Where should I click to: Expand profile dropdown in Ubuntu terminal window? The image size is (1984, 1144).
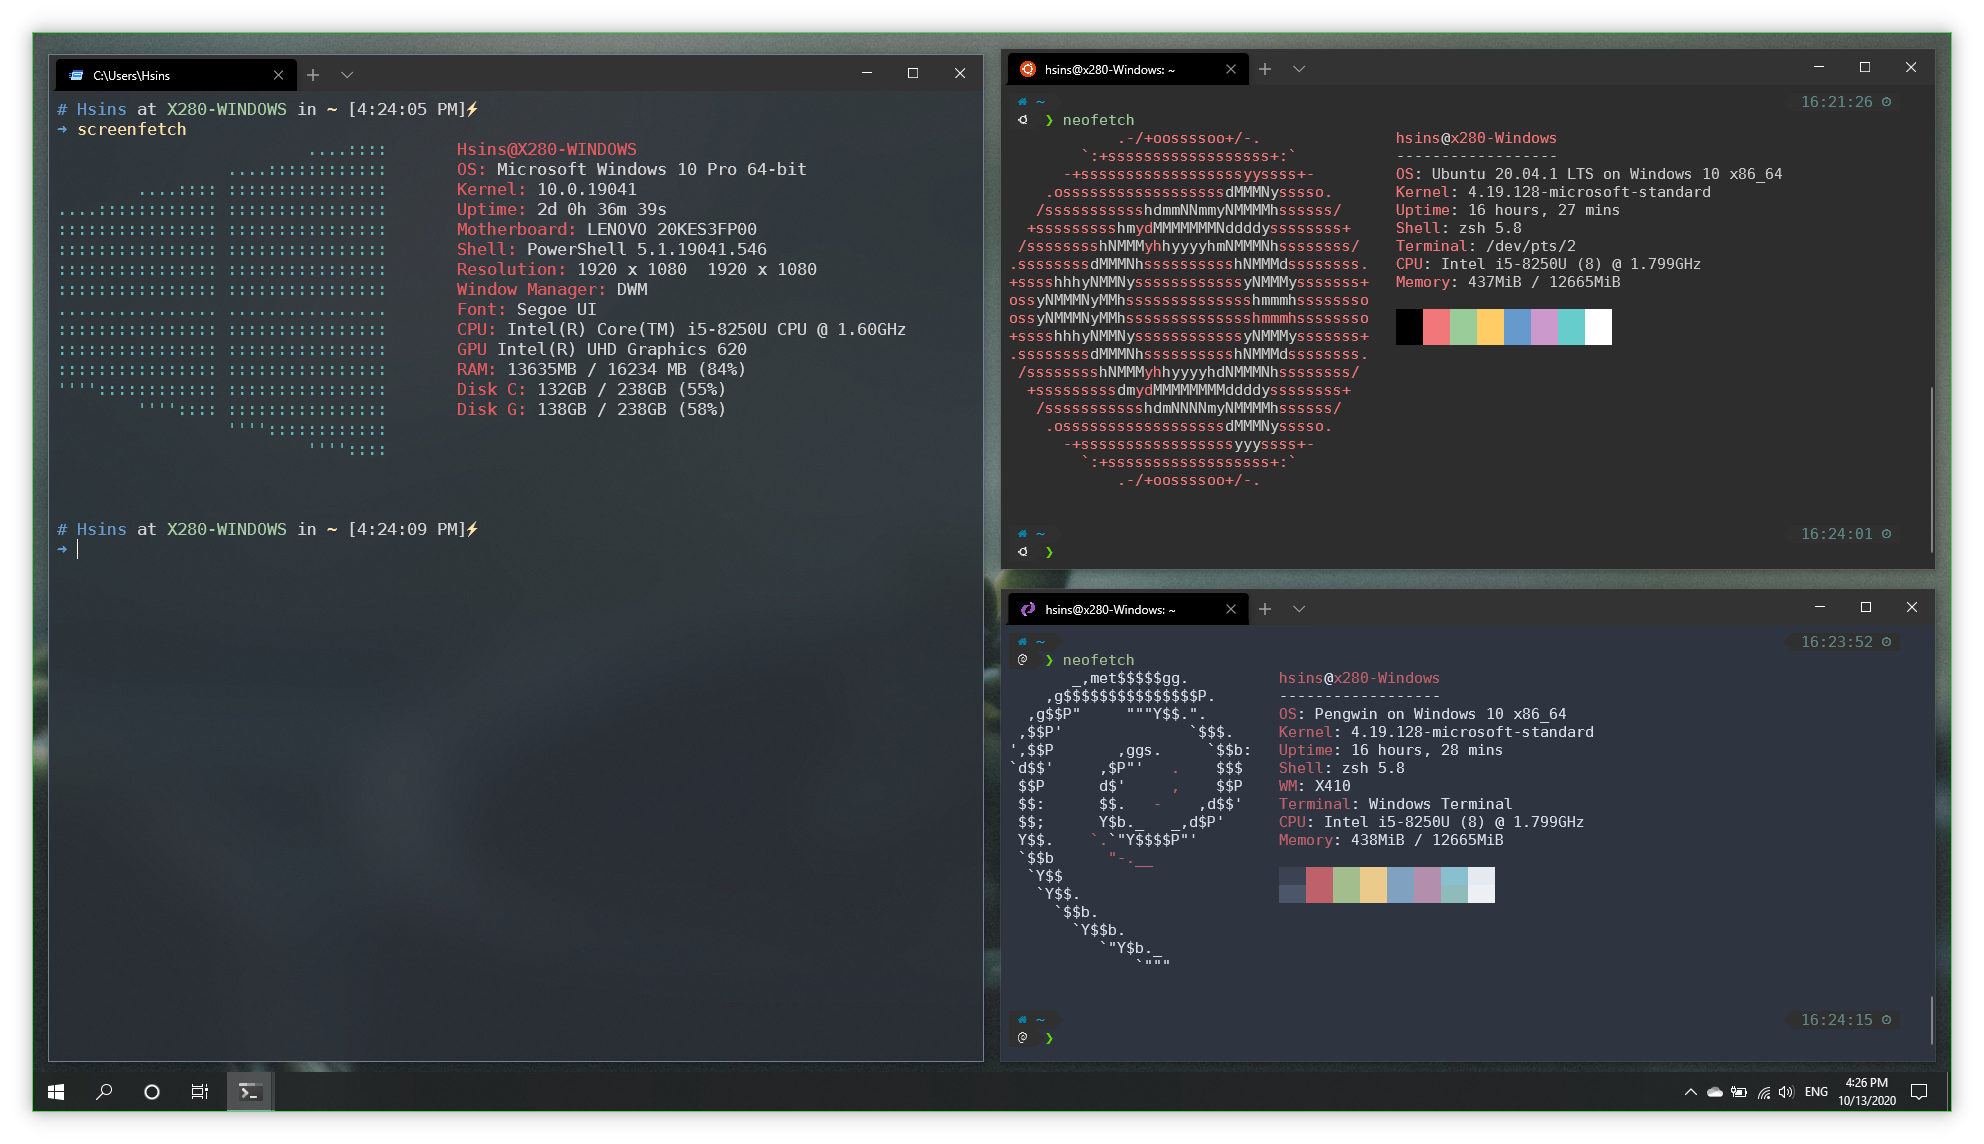[1299, 69]
